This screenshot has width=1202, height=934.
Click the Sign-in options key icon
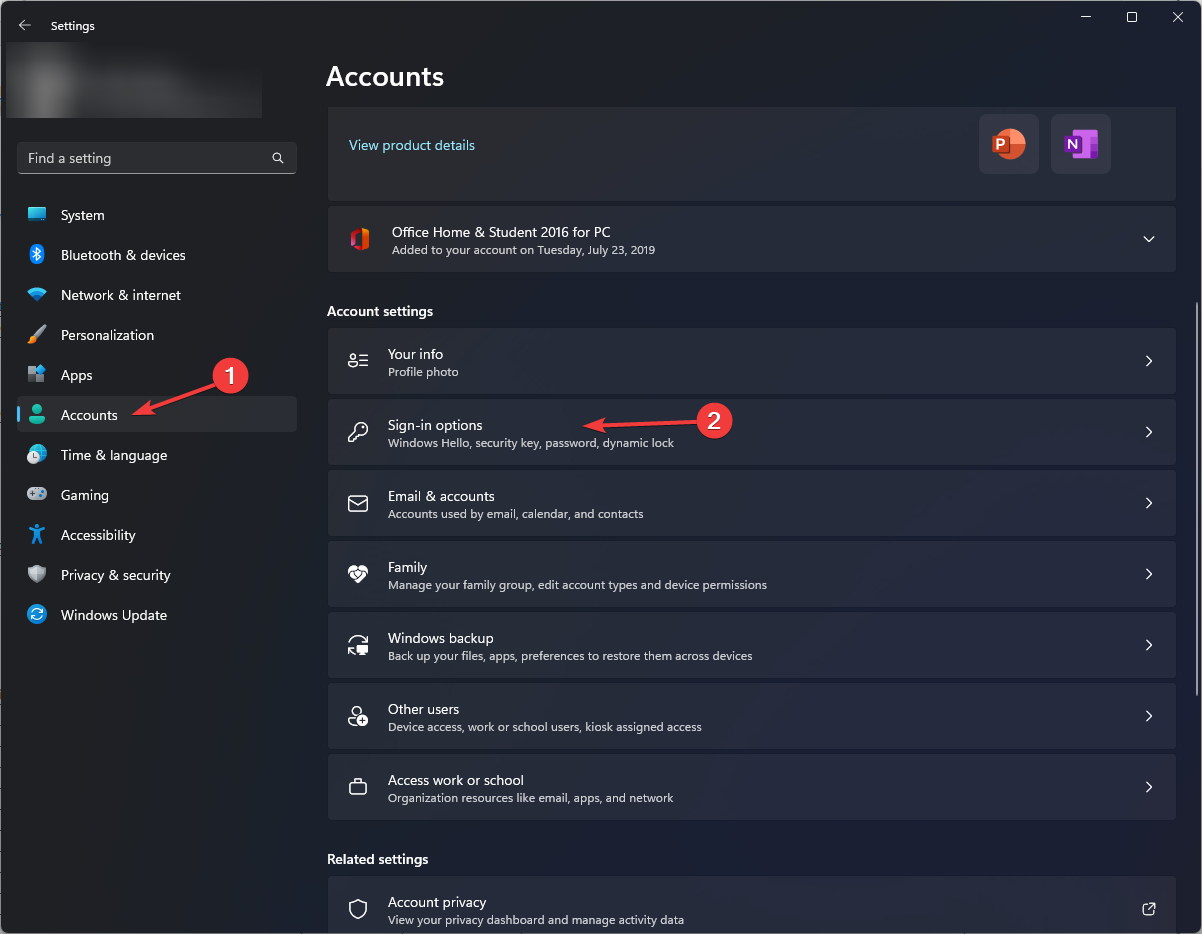pyautogui.click(x=358, y=432)
